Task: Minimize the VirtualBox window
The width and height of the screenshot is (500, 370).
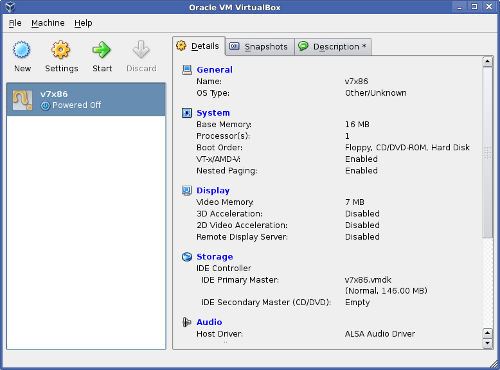Action: pos(460,7)
